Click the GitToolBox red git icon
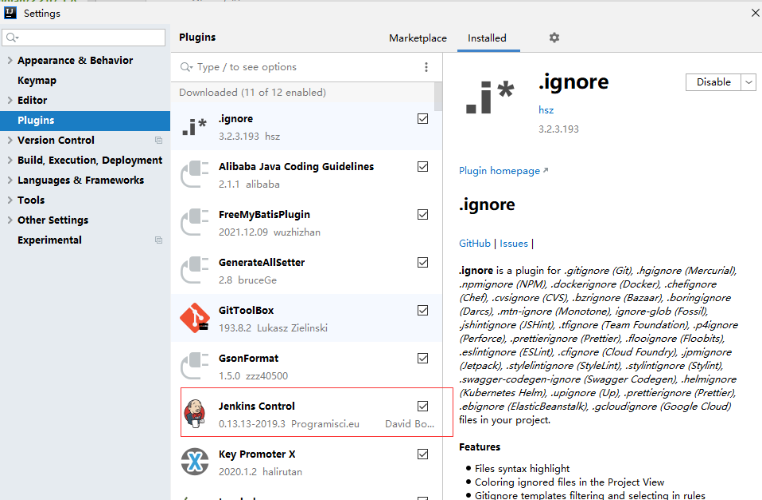 (194, 318)
